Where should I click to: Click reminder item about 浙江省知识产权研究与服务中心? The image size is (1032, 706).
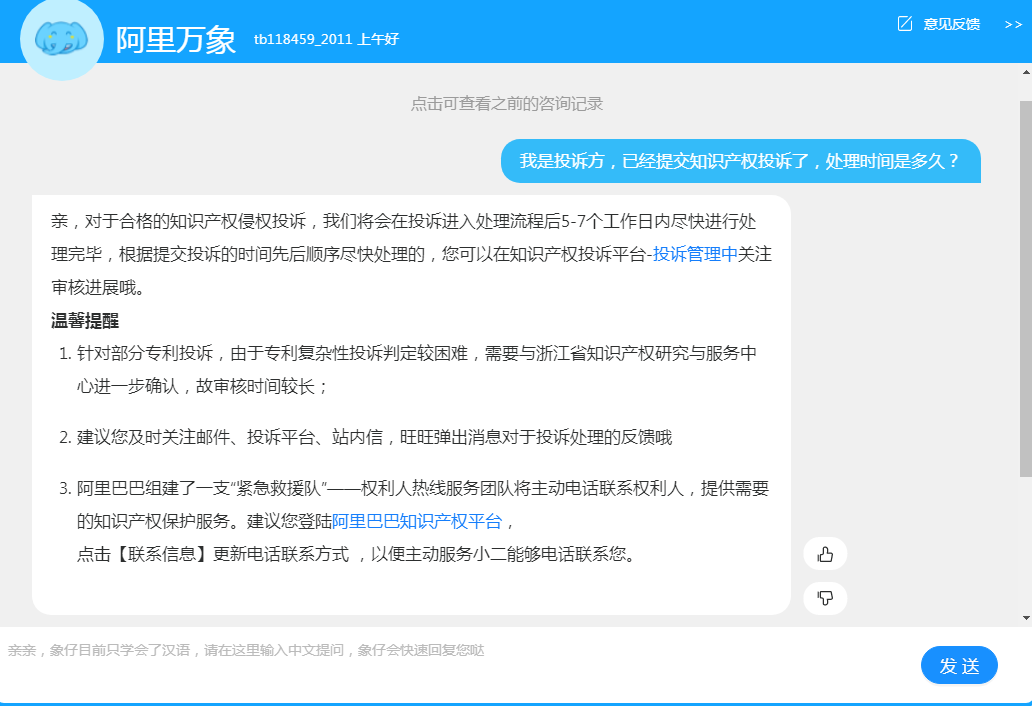(x=416, y=370)
